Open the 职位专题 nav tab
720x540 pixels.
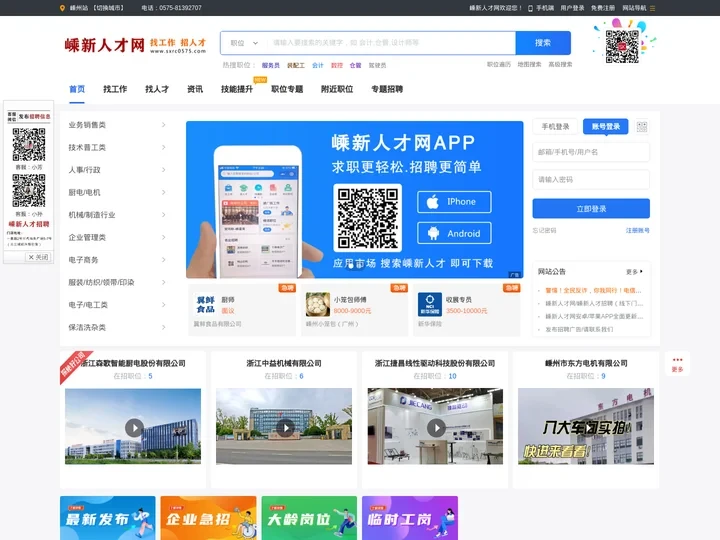coord(287,89)
